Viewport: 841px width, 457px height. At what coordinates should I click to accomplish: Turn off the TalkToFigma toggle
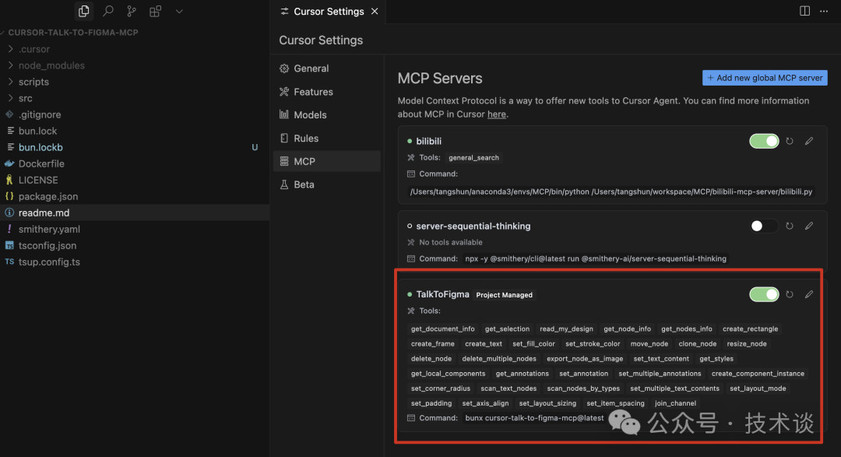pos(764,294)
